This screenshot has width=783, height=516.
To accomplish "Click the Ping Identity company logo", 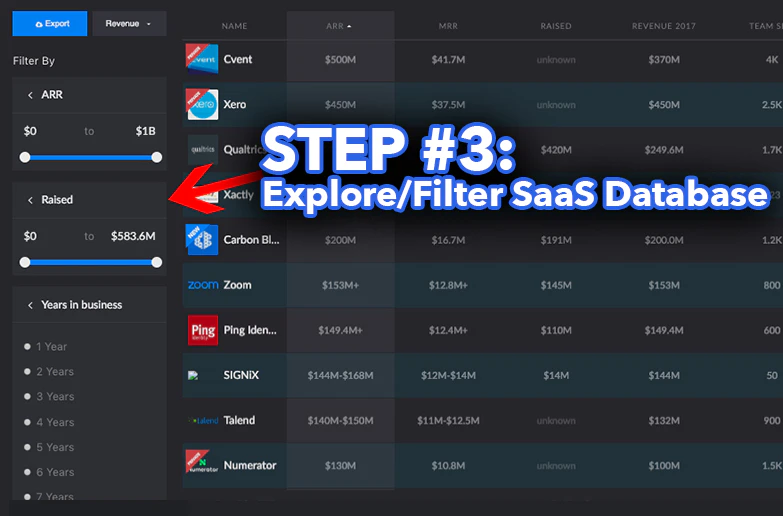I will (203, 330).
